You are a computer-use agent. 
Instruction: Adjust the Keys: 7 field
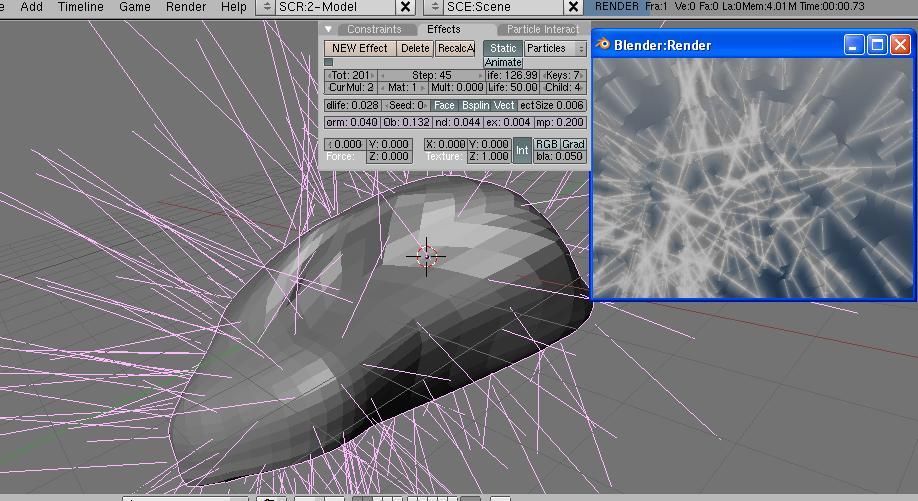563,76
